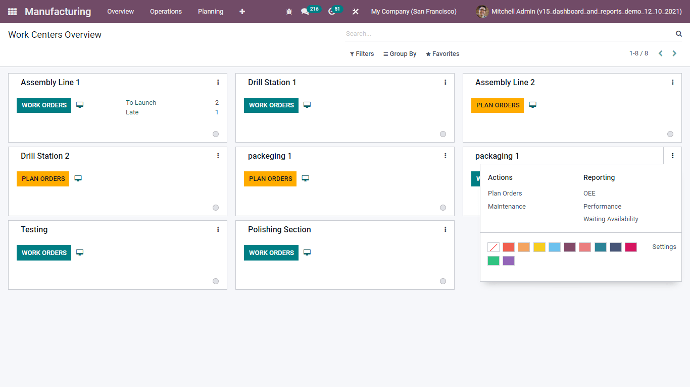Image resolution: width=690 pixels, height=387 pixels.
Task: Open the apps grid menu icon
Action: coord(12,11)
